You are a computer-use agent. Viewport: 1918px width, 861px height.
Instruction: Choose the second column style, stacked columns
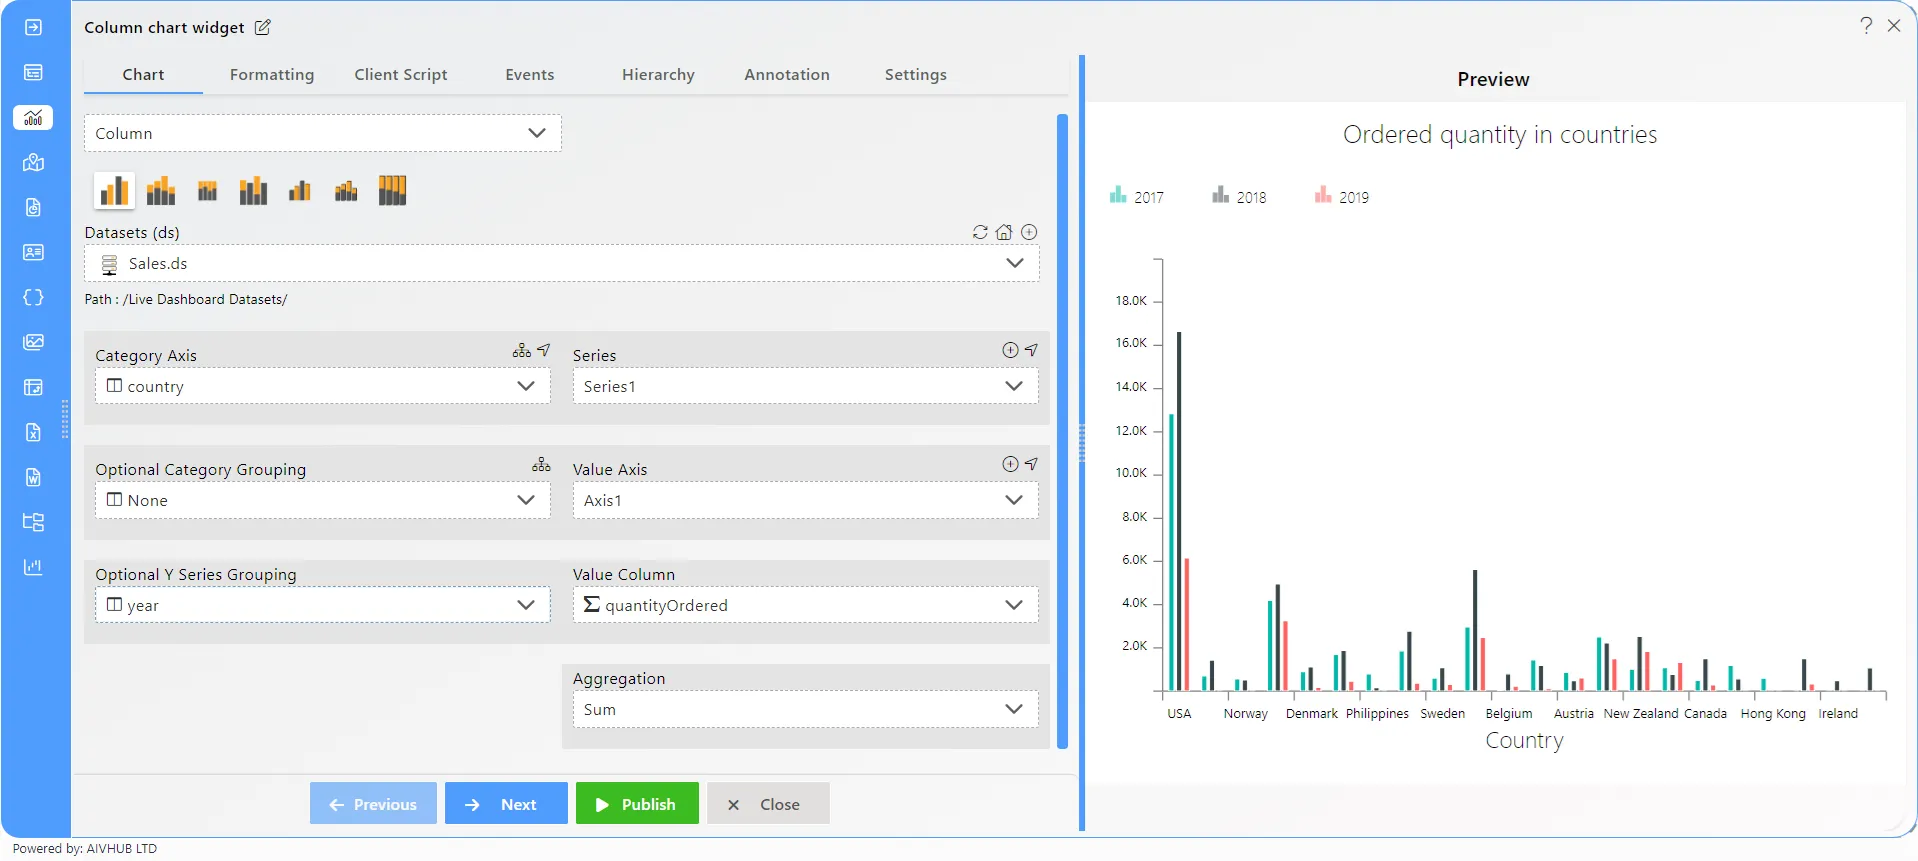(x=161, y=190)
